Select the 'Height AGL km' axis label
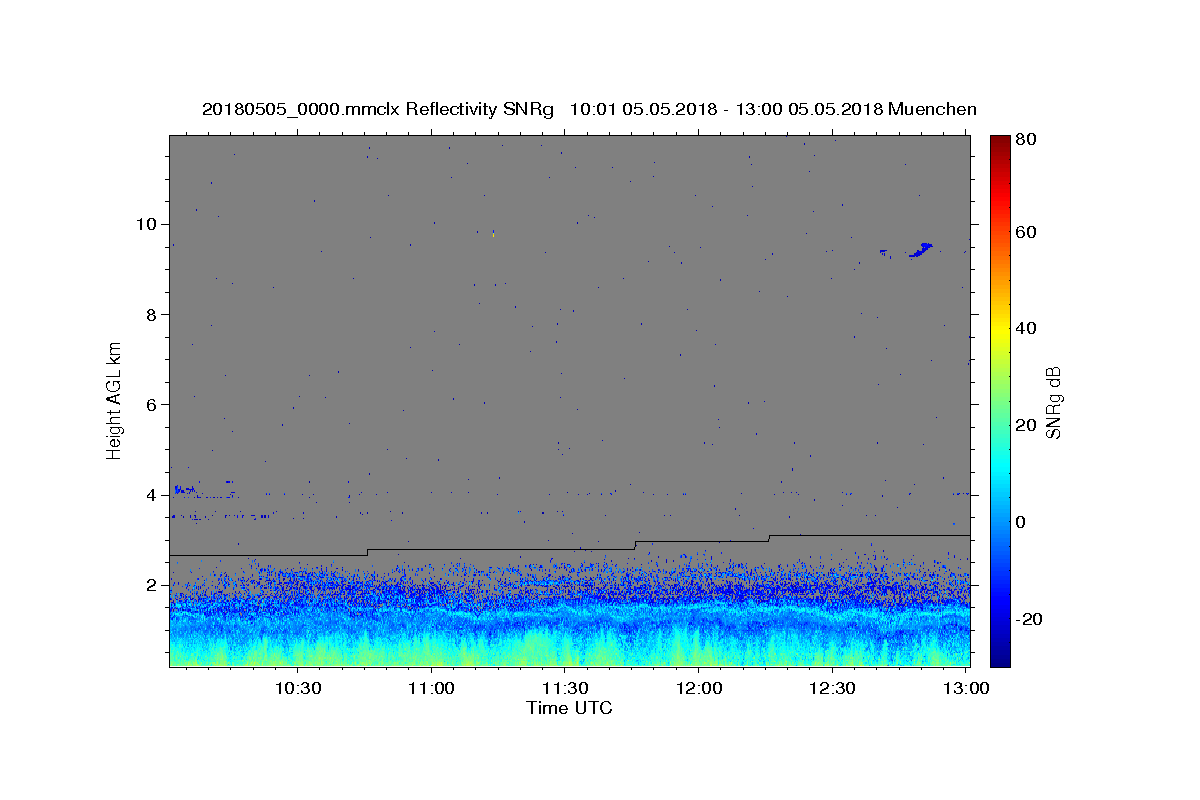The image size is (1200, 800). tap(115, 400)
